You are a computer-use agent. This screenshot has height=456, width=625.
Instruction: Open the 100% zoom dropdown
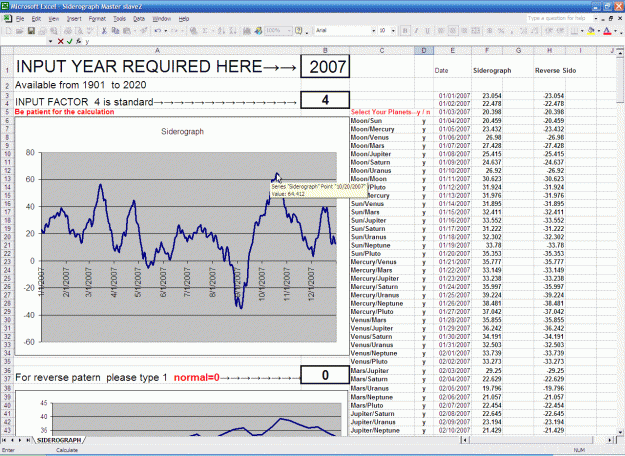coord(289,31)
